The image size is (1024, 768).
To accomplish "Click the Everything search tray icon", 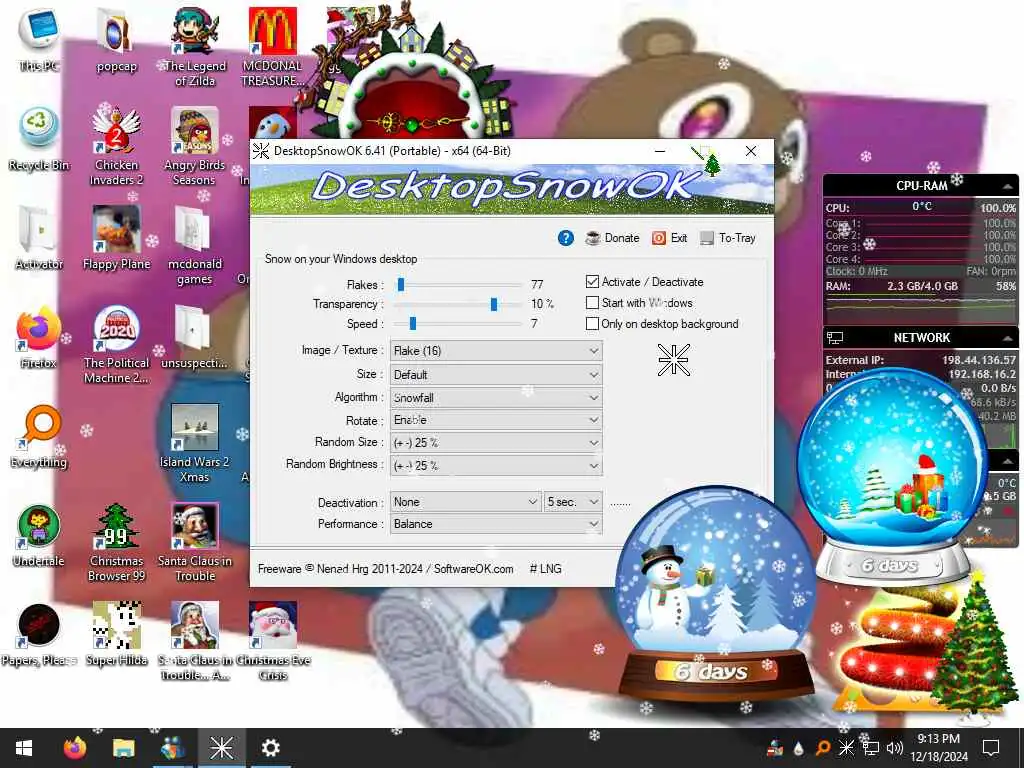I will 823,748.
